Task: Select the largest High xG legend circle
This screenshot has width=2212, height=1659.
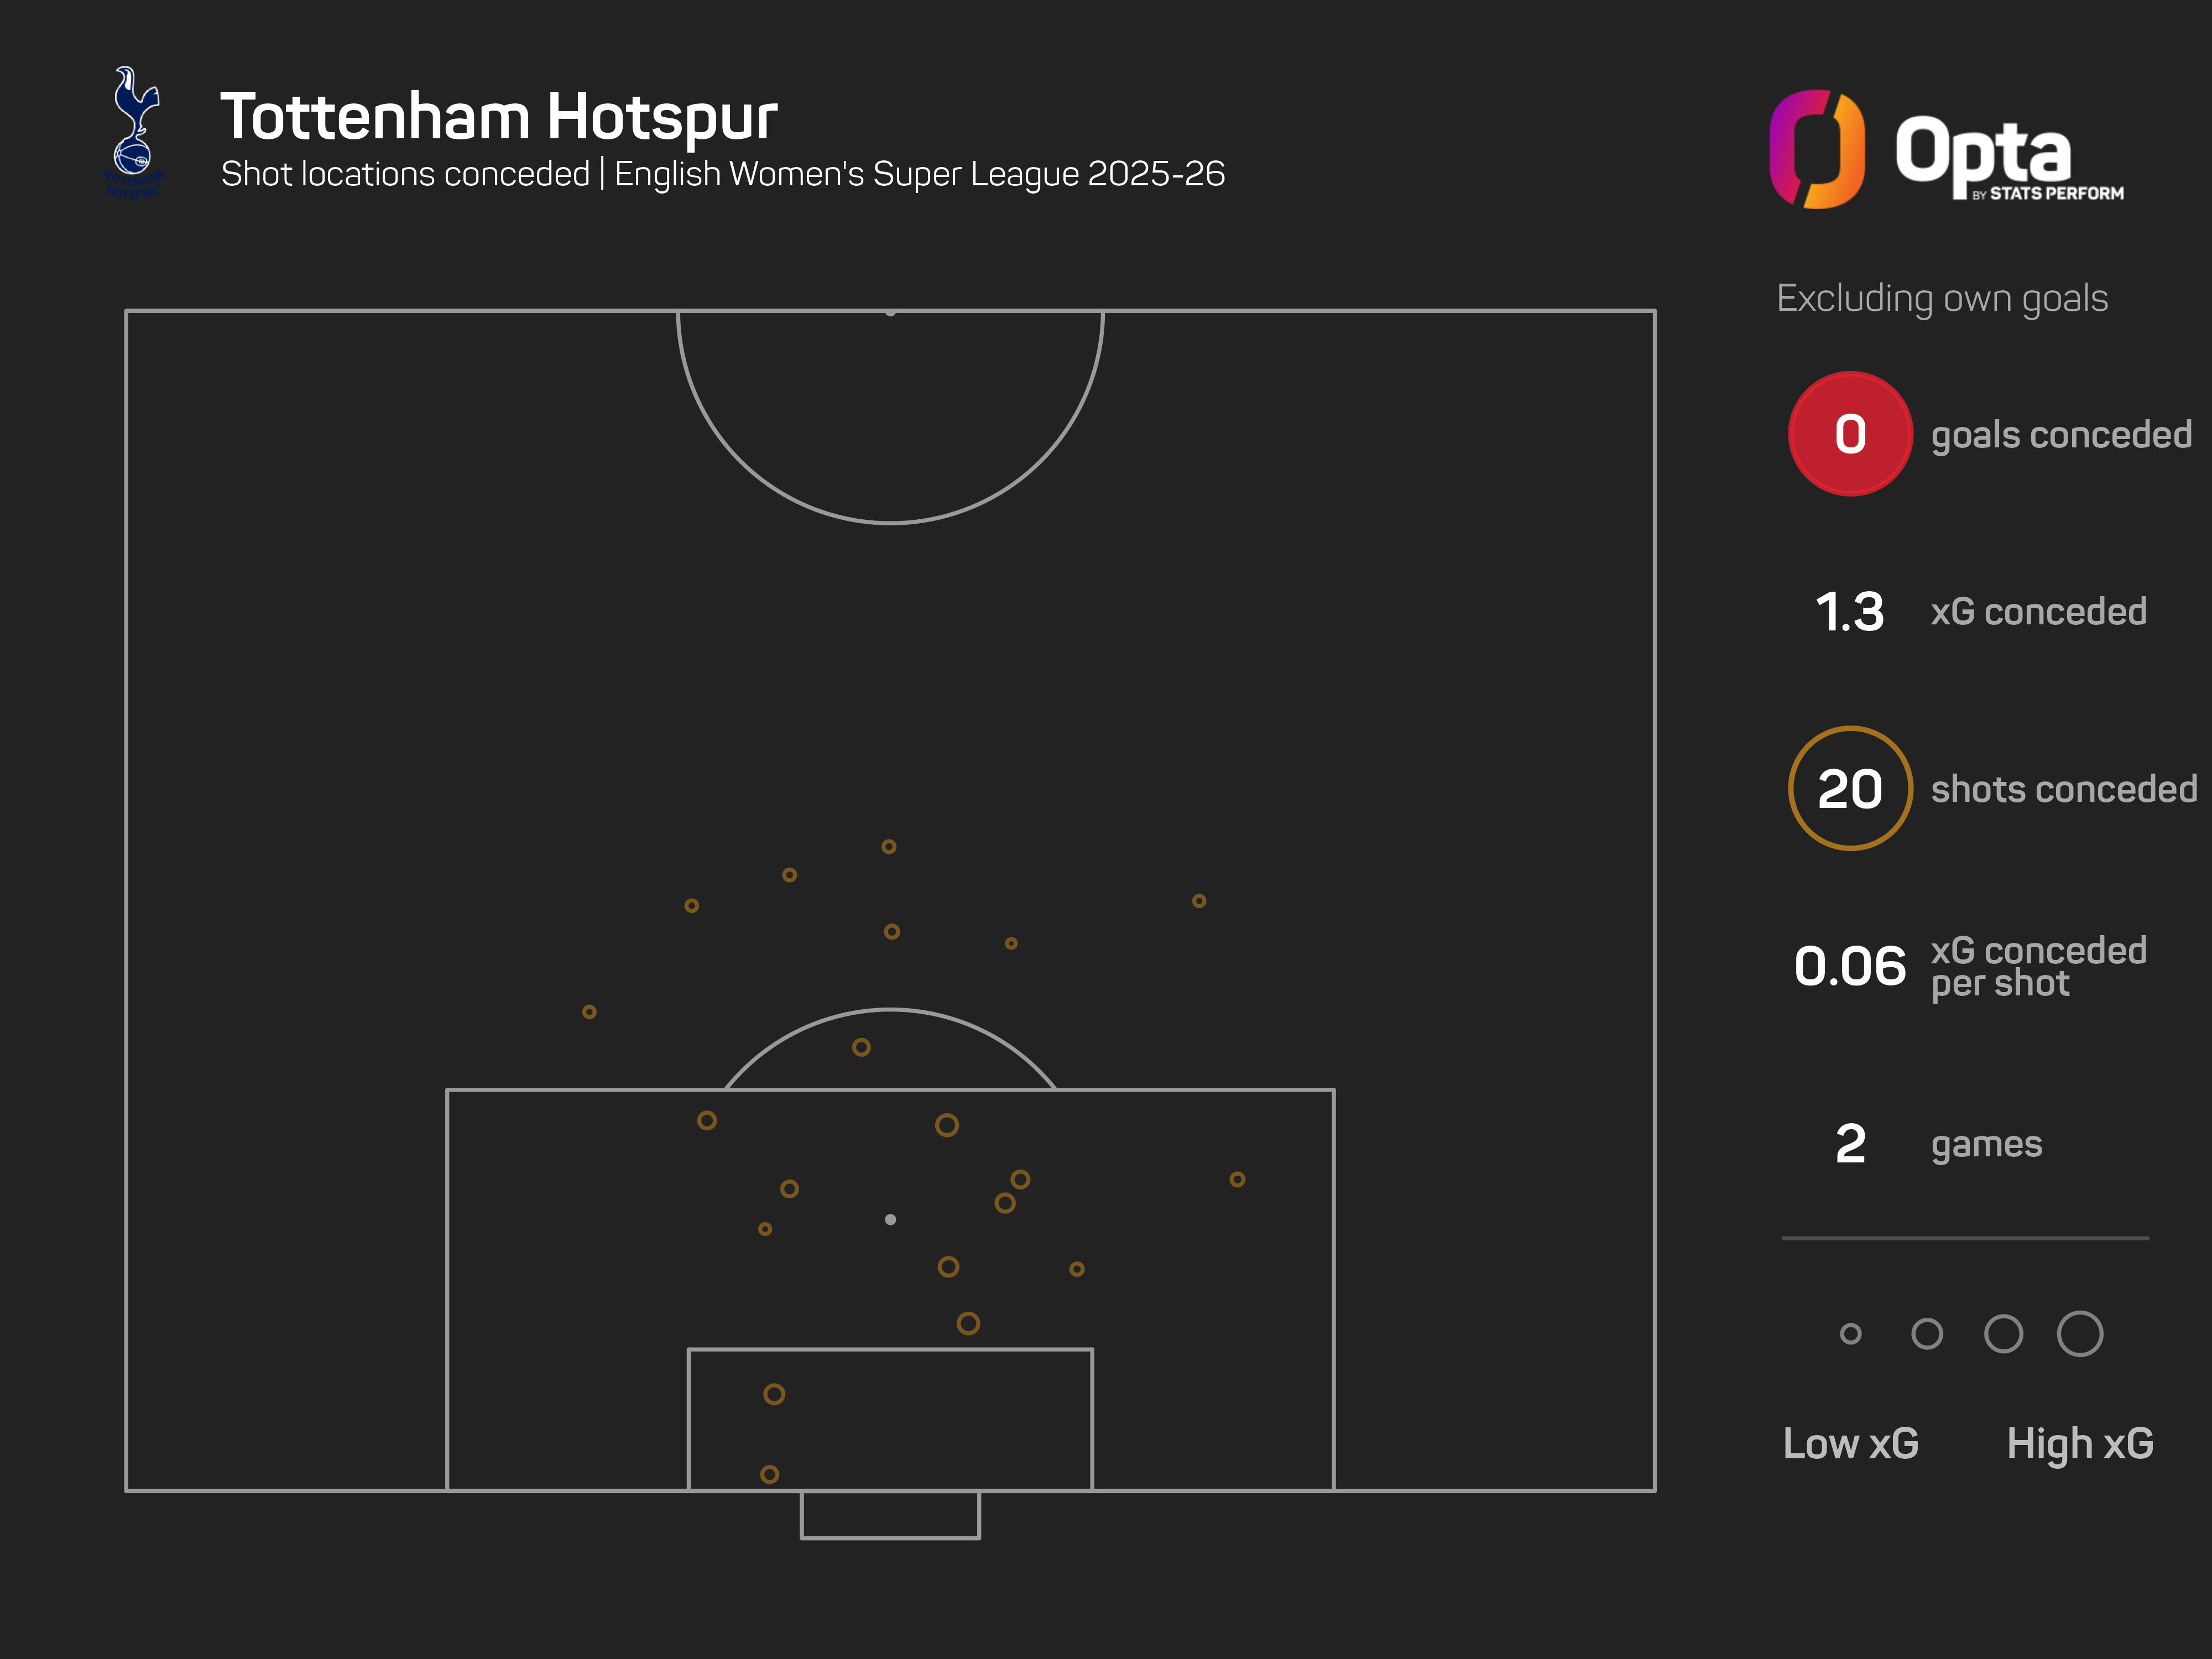Action: [2079, 1333]
